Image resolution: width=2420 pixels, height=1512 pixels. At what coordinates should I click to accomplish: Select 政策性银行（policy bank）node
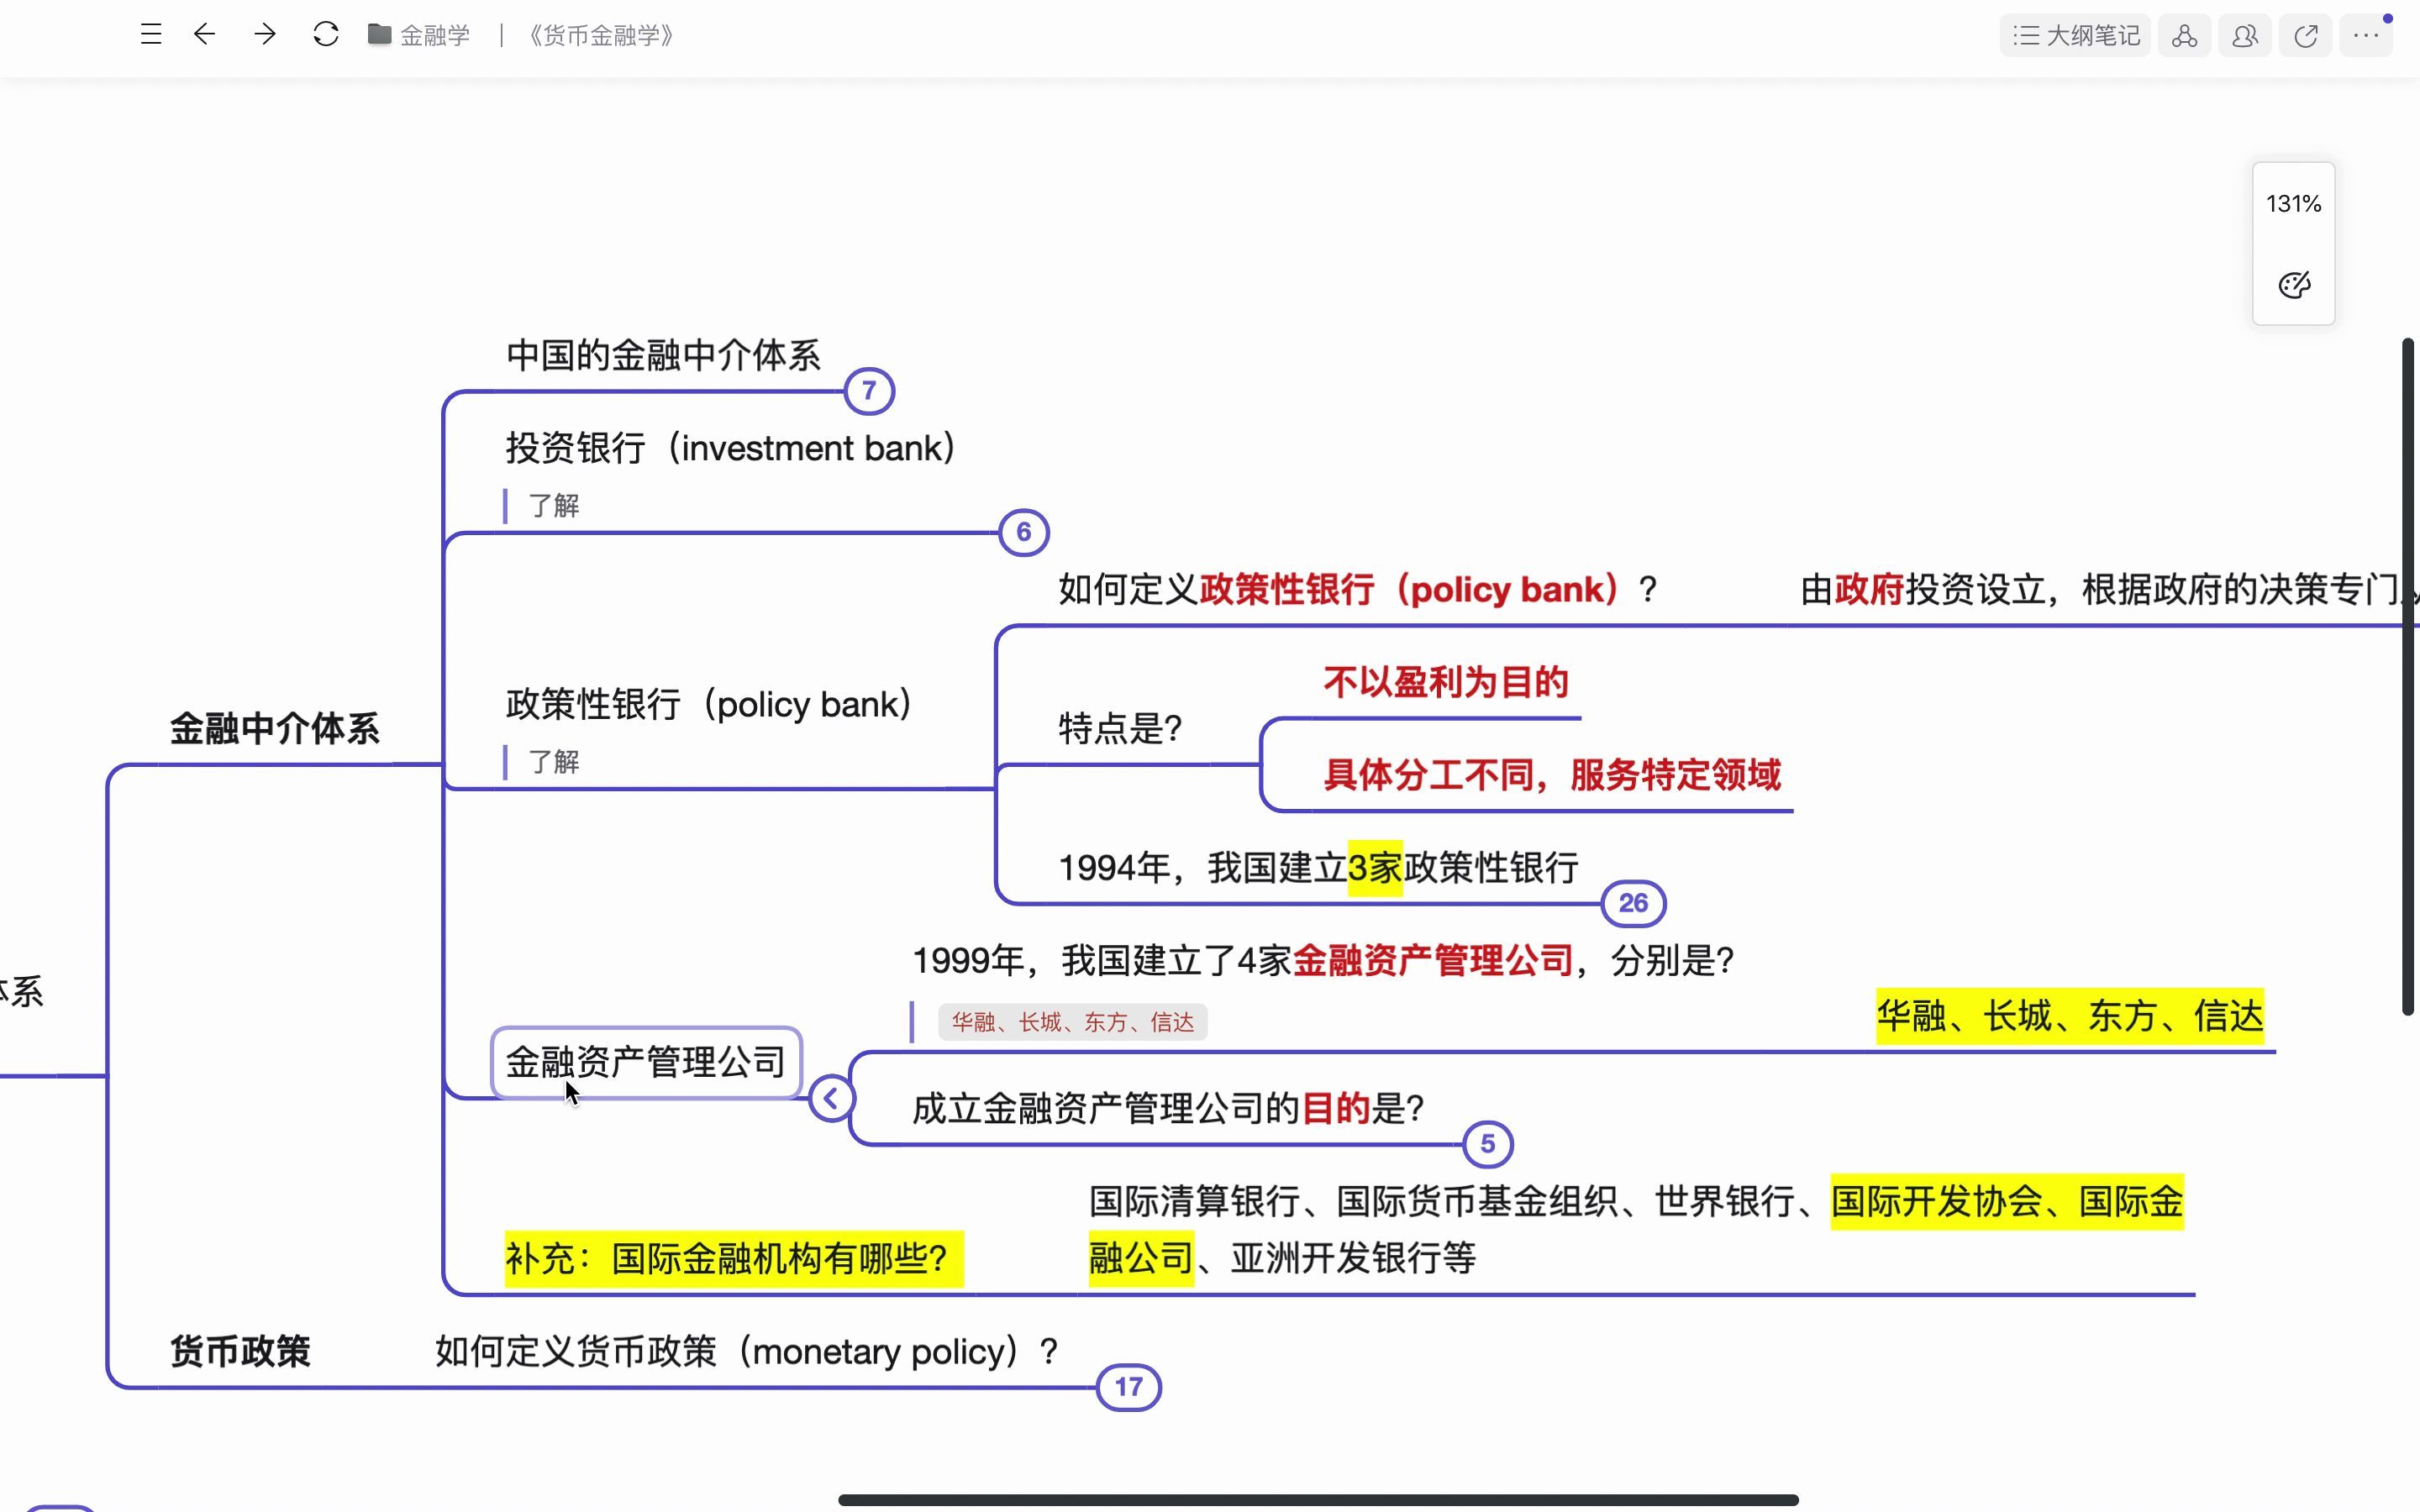(709, 704)
